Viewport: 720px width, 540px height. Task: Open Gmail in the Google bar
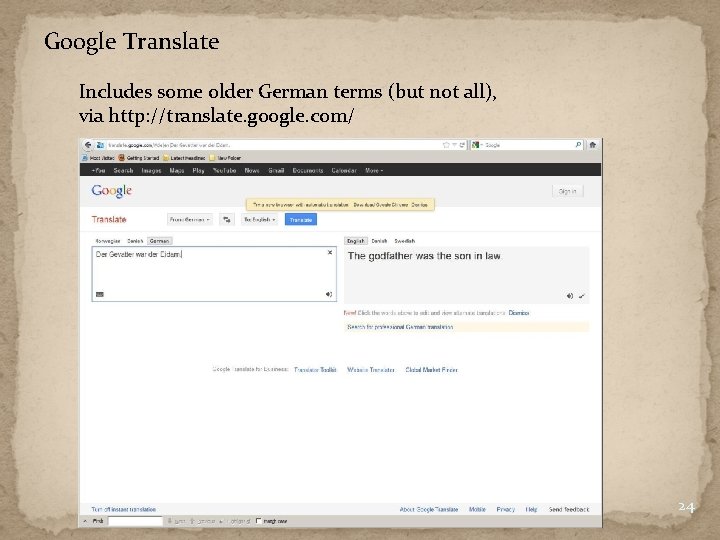pos(276,170)
